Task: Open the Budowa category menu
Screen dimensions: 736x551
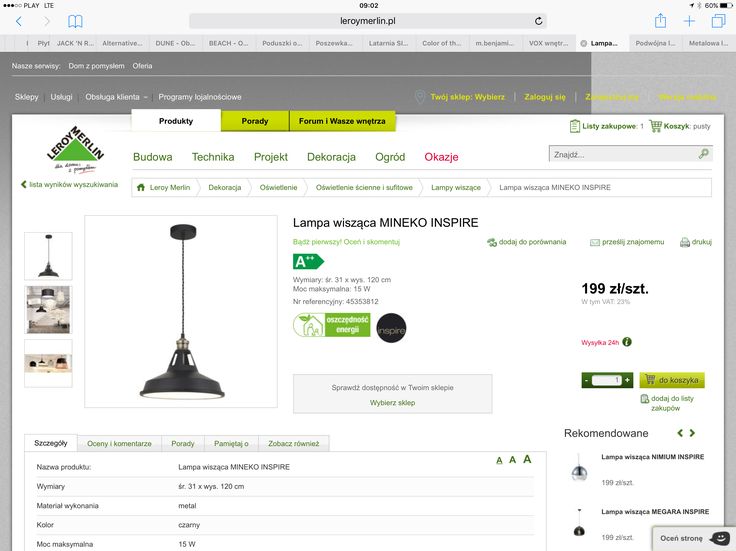Action: (x=153, y=157)
